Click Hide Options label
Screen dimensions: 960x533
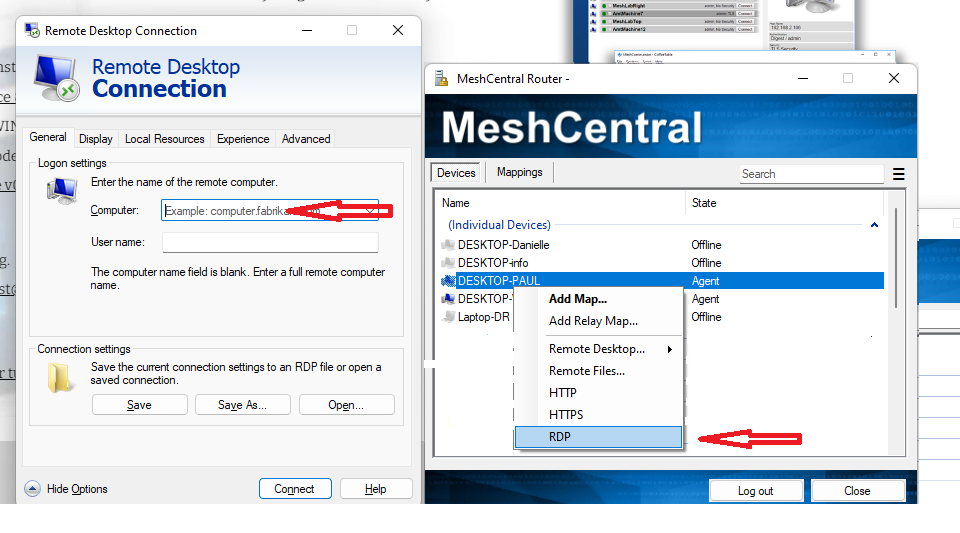tap(77, 489)
